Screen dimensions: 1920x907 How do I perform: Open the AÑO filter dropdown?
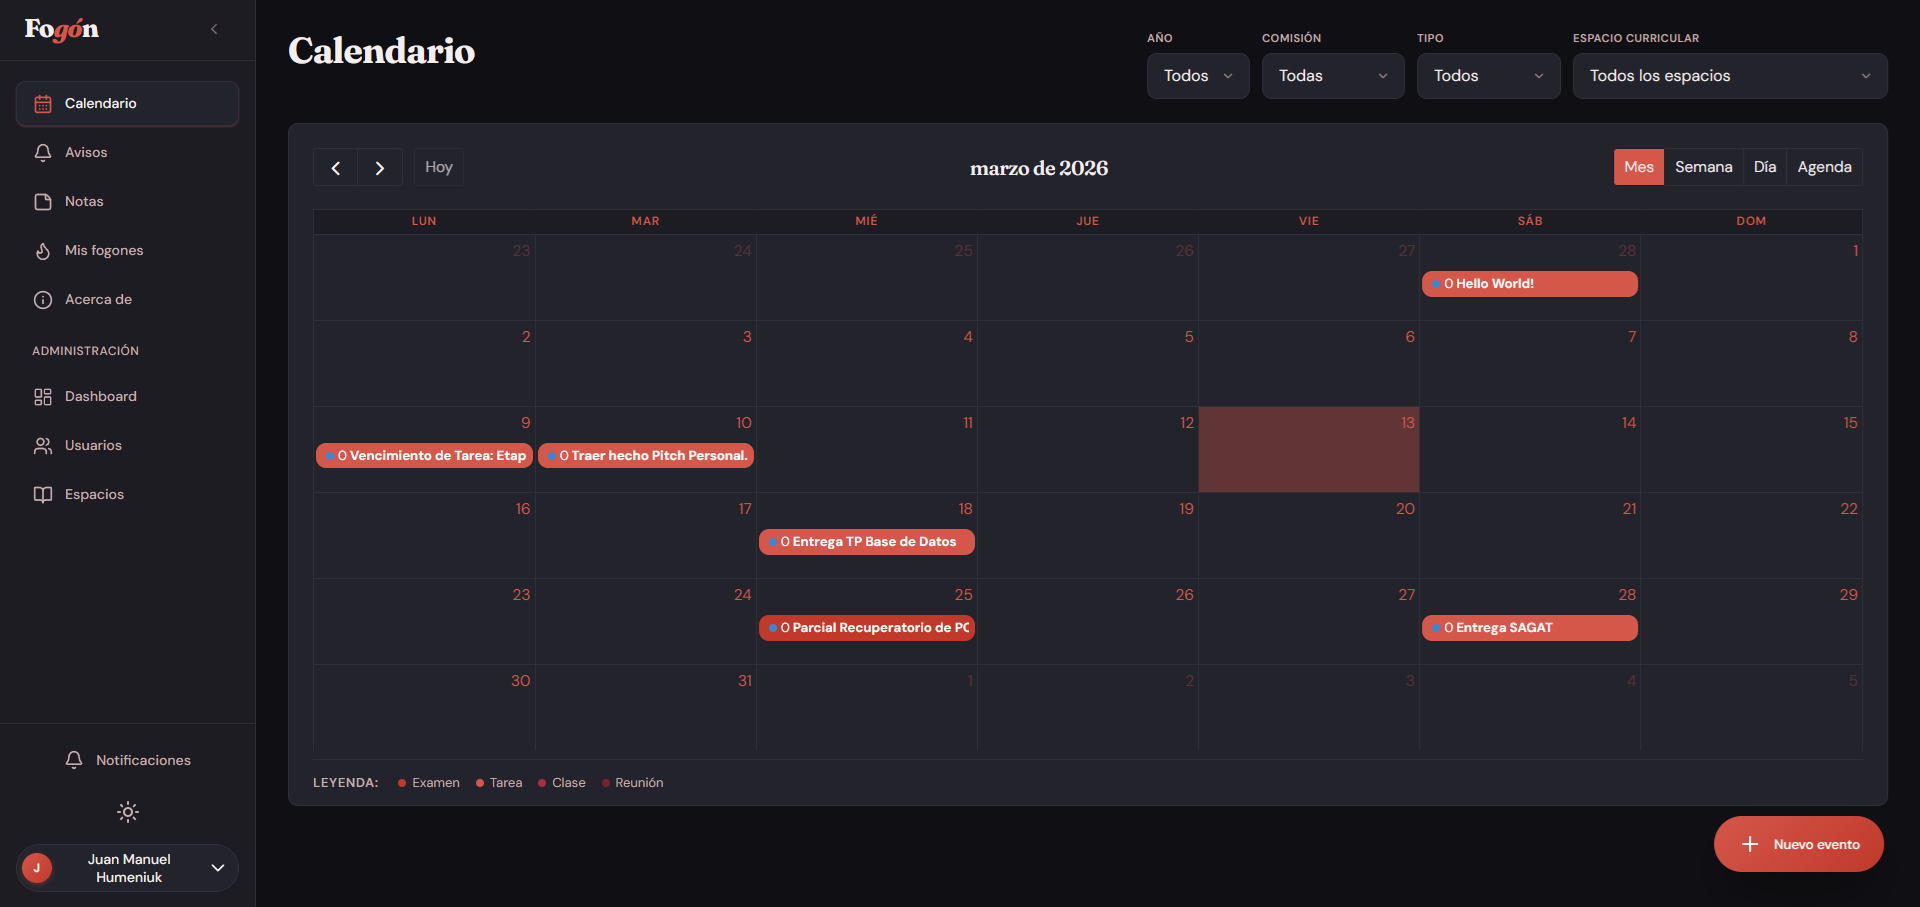(x=1197, y=76)
